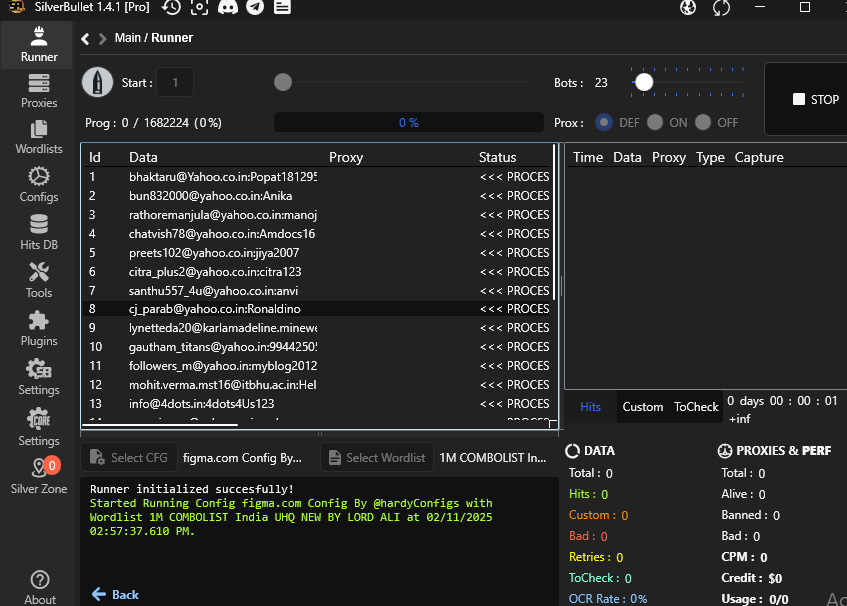Select the DEF proxy mode radio
The height and width of the screenshot is (606, 847).
pyautogui.click(x=604, y=122)
